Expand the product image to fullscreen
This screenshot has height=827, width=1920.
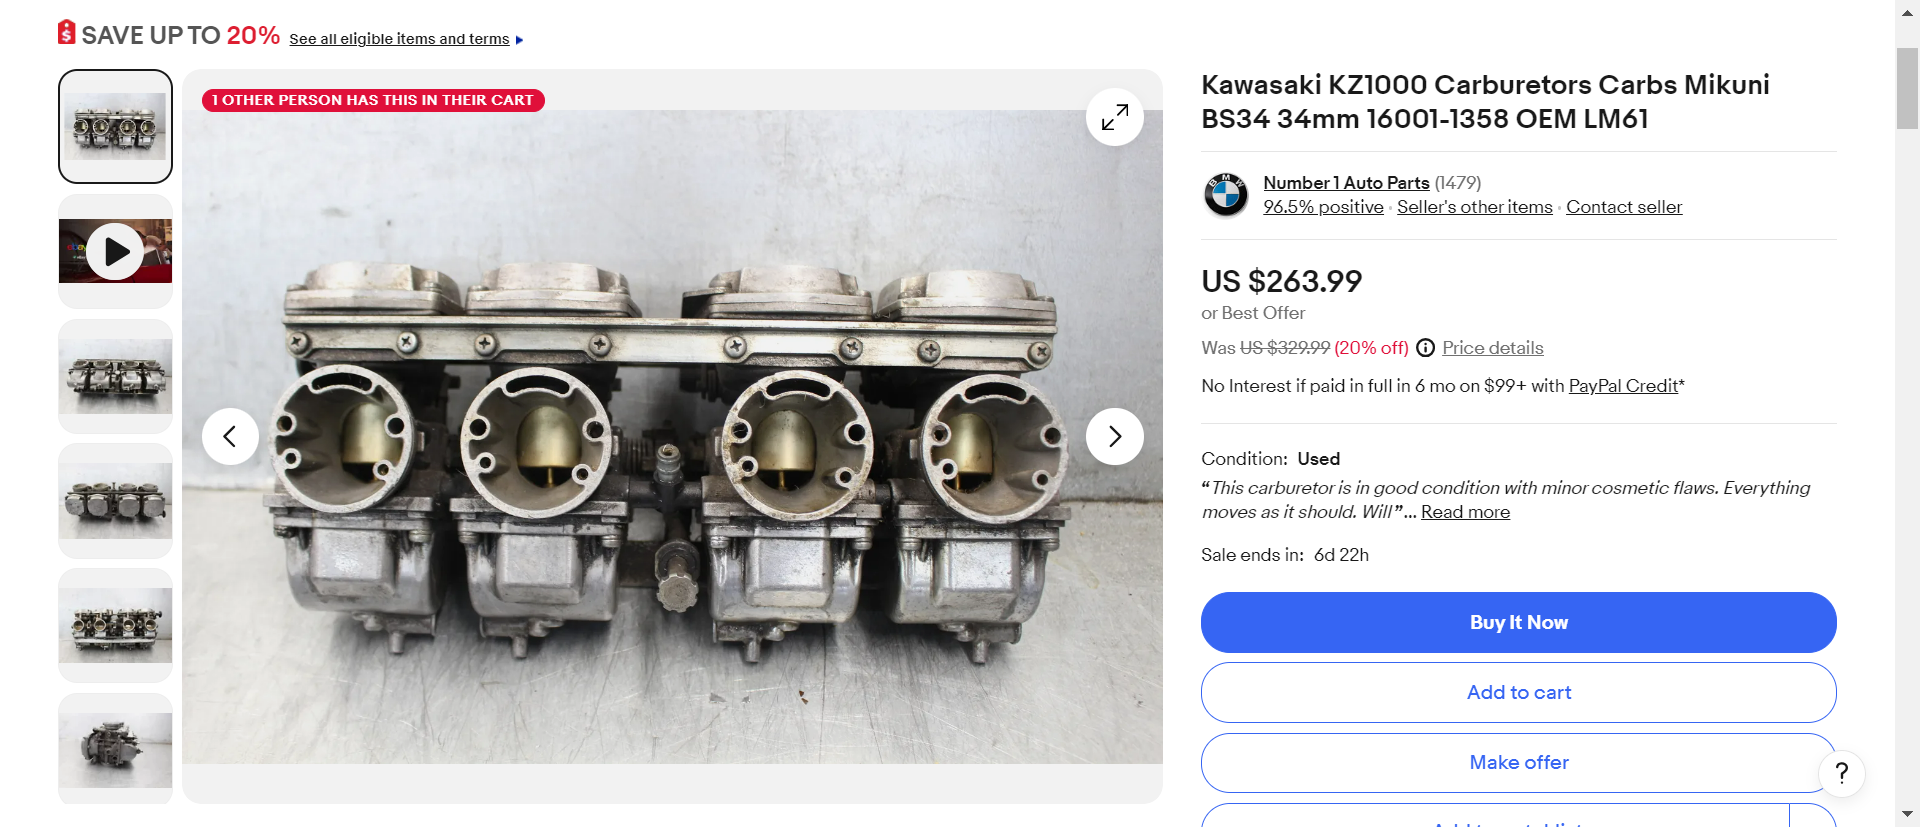[1114, 117]
